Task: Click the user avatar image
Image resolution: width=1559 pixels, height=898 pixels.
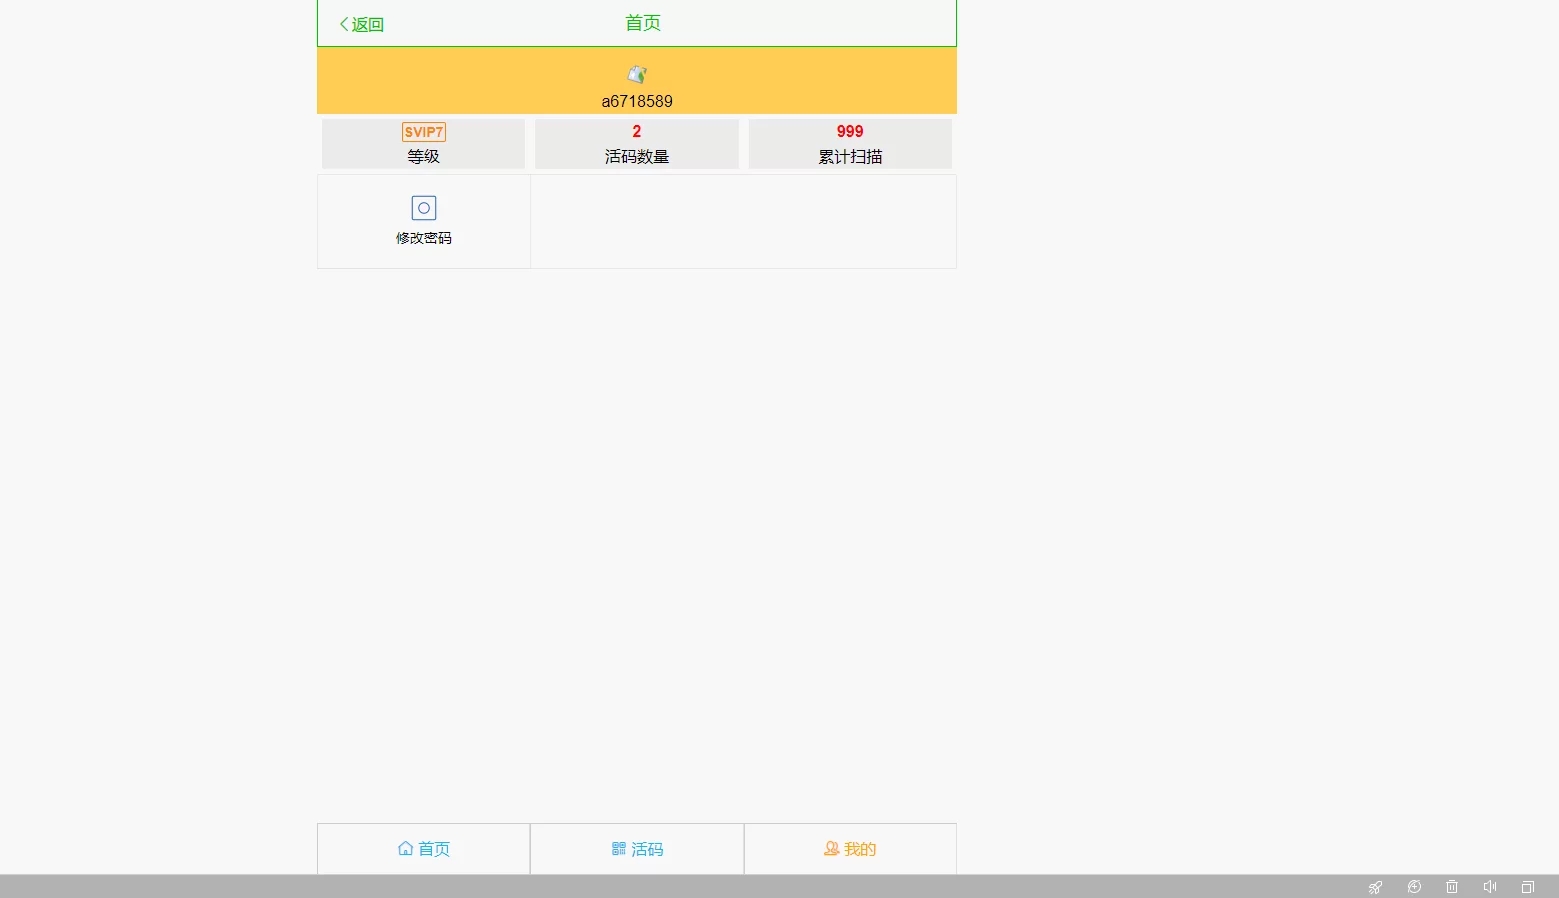Action: click(x=637, y=74)
